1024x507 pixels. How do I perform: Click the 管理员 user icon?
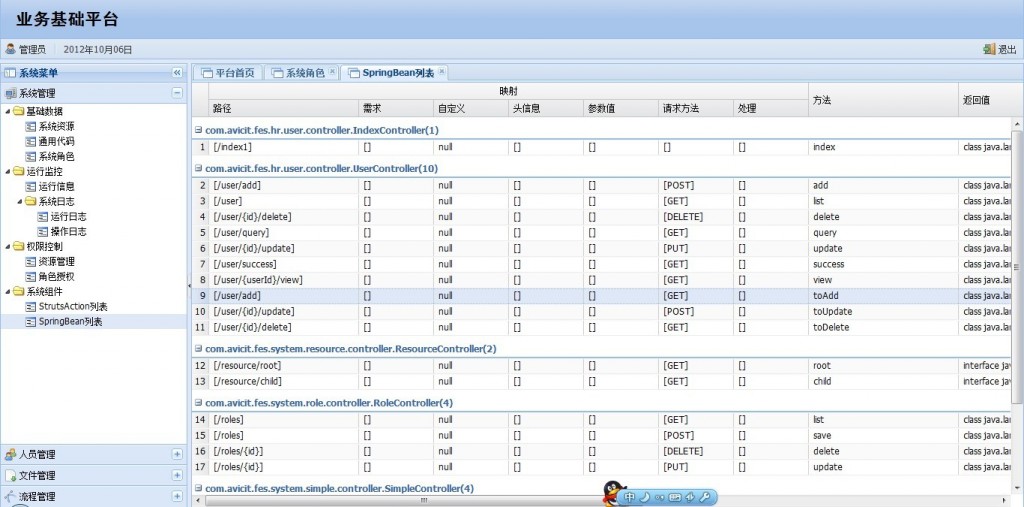tap(10, 49)
